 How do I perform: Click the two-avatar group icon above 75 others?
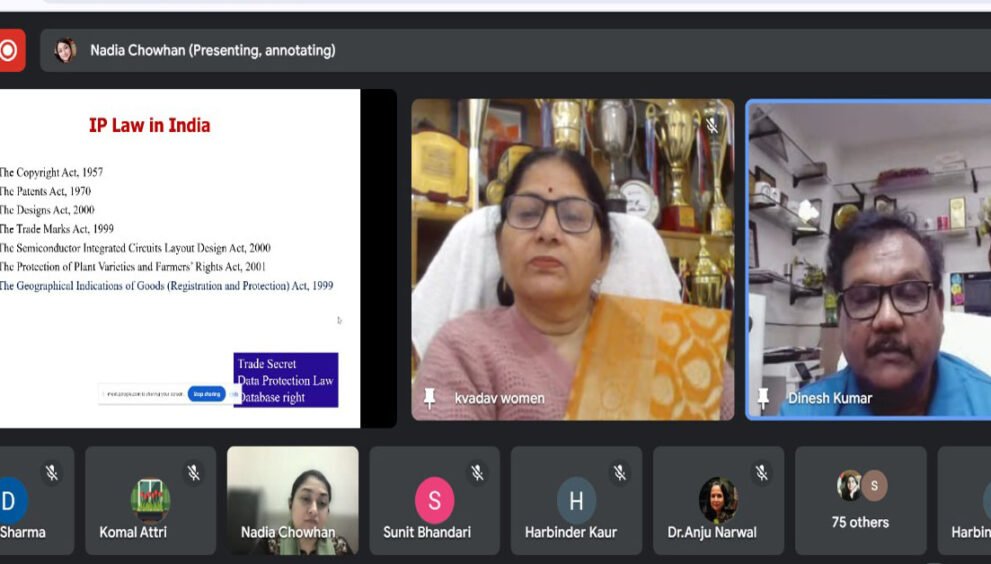point(862,486)
